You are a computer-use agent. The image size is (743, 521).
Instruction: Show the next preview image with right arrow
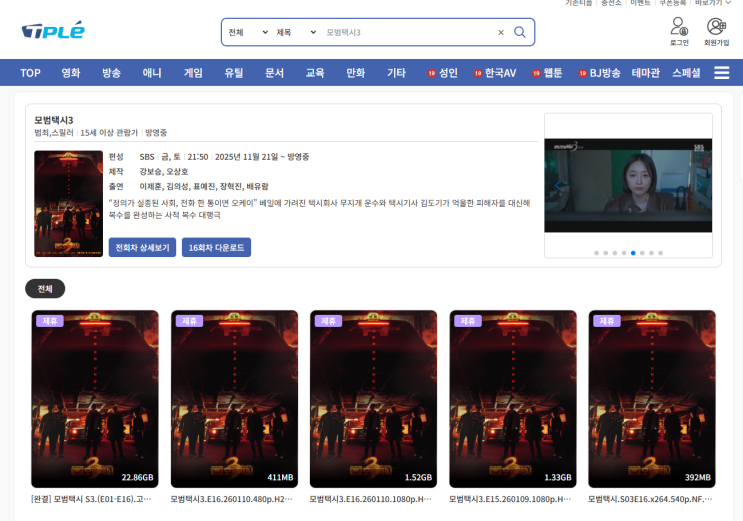699,185
